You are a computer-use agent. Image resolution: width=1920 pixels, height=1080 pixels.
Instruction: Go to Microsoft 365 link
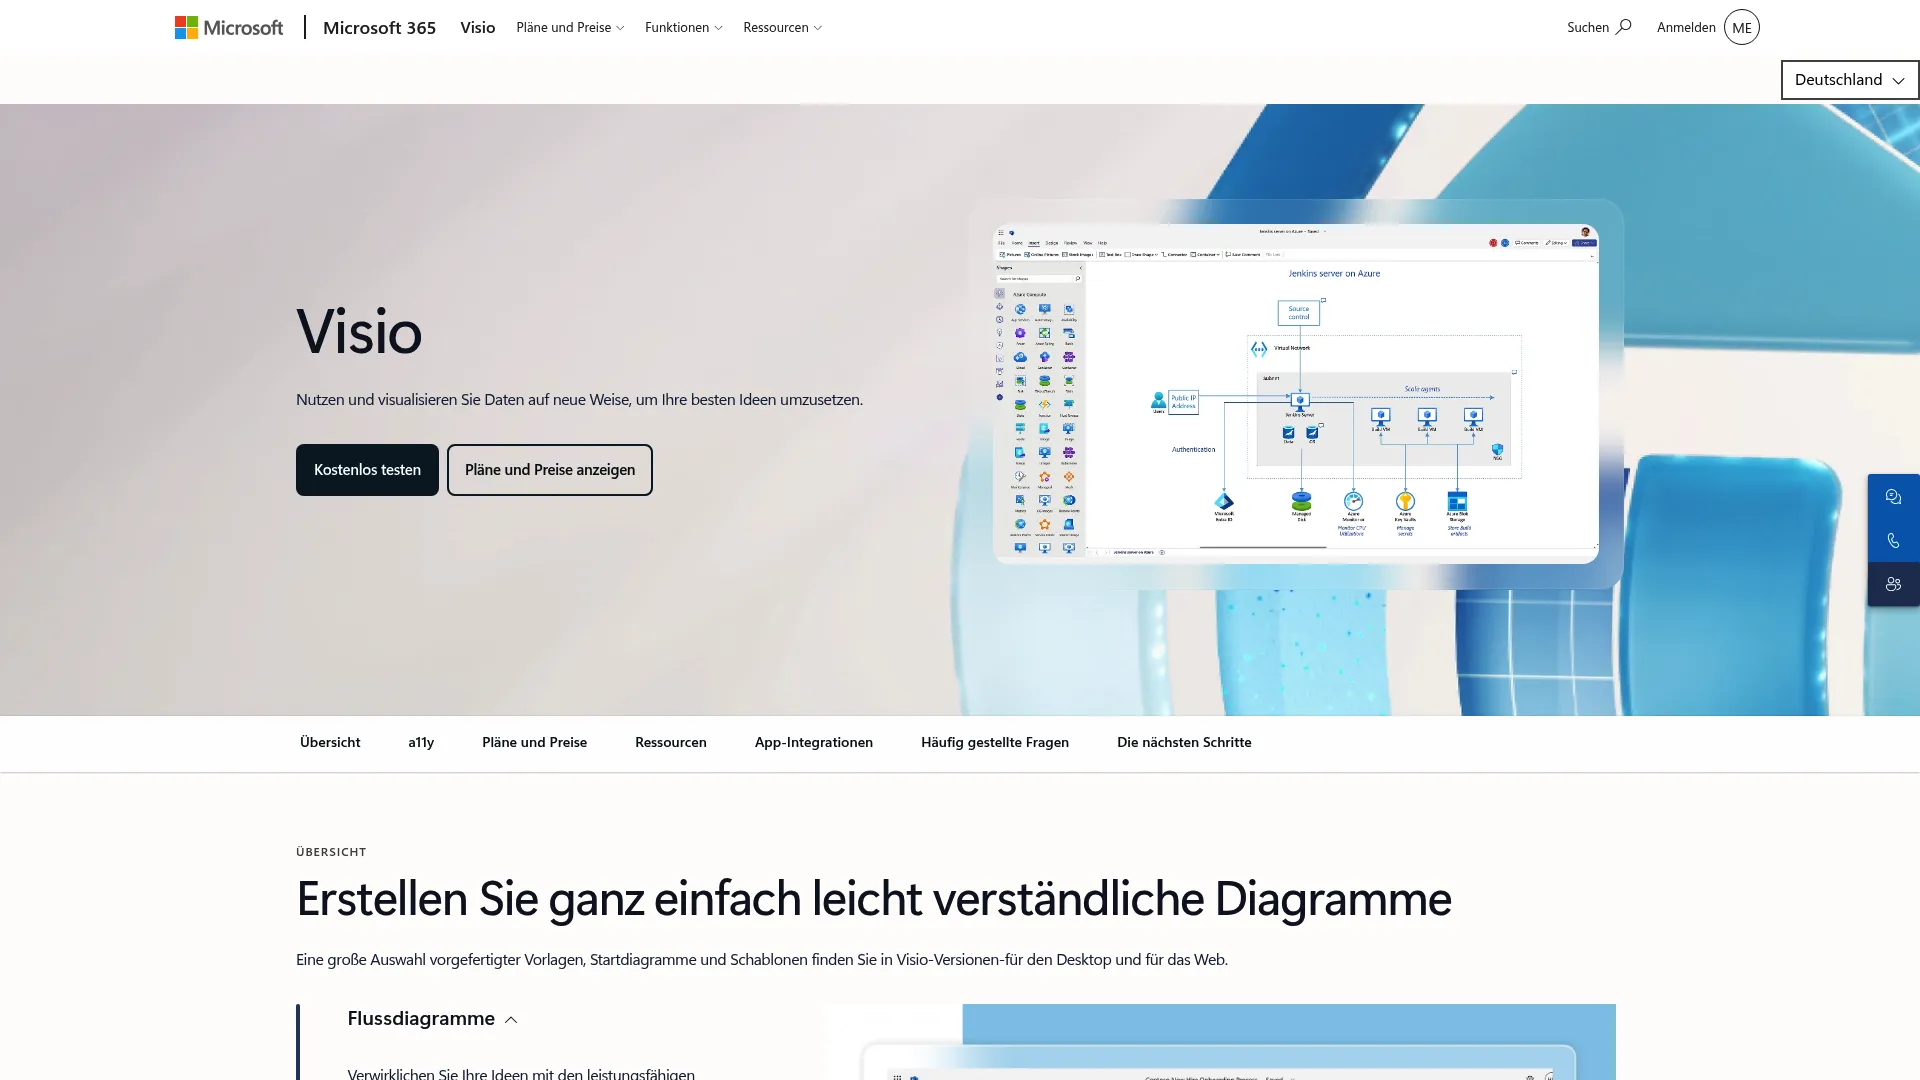[x=379, y=28]
